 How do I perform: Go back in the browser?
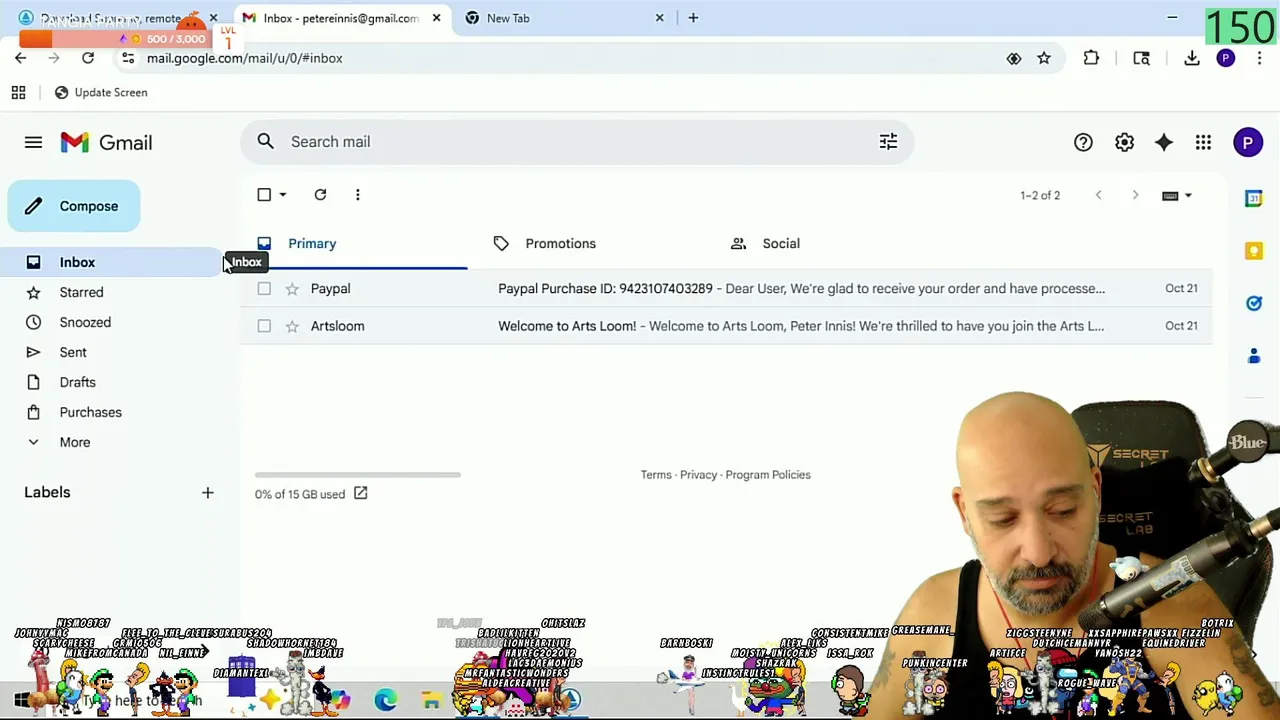pyautogui.click(x=20, y=58)
